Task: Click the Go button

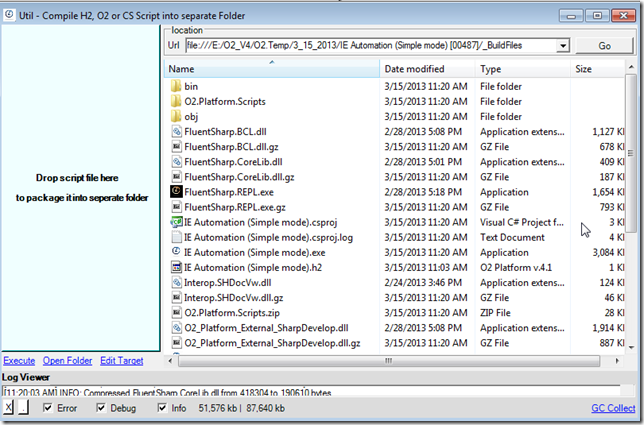Action: [x=604, y=46]
